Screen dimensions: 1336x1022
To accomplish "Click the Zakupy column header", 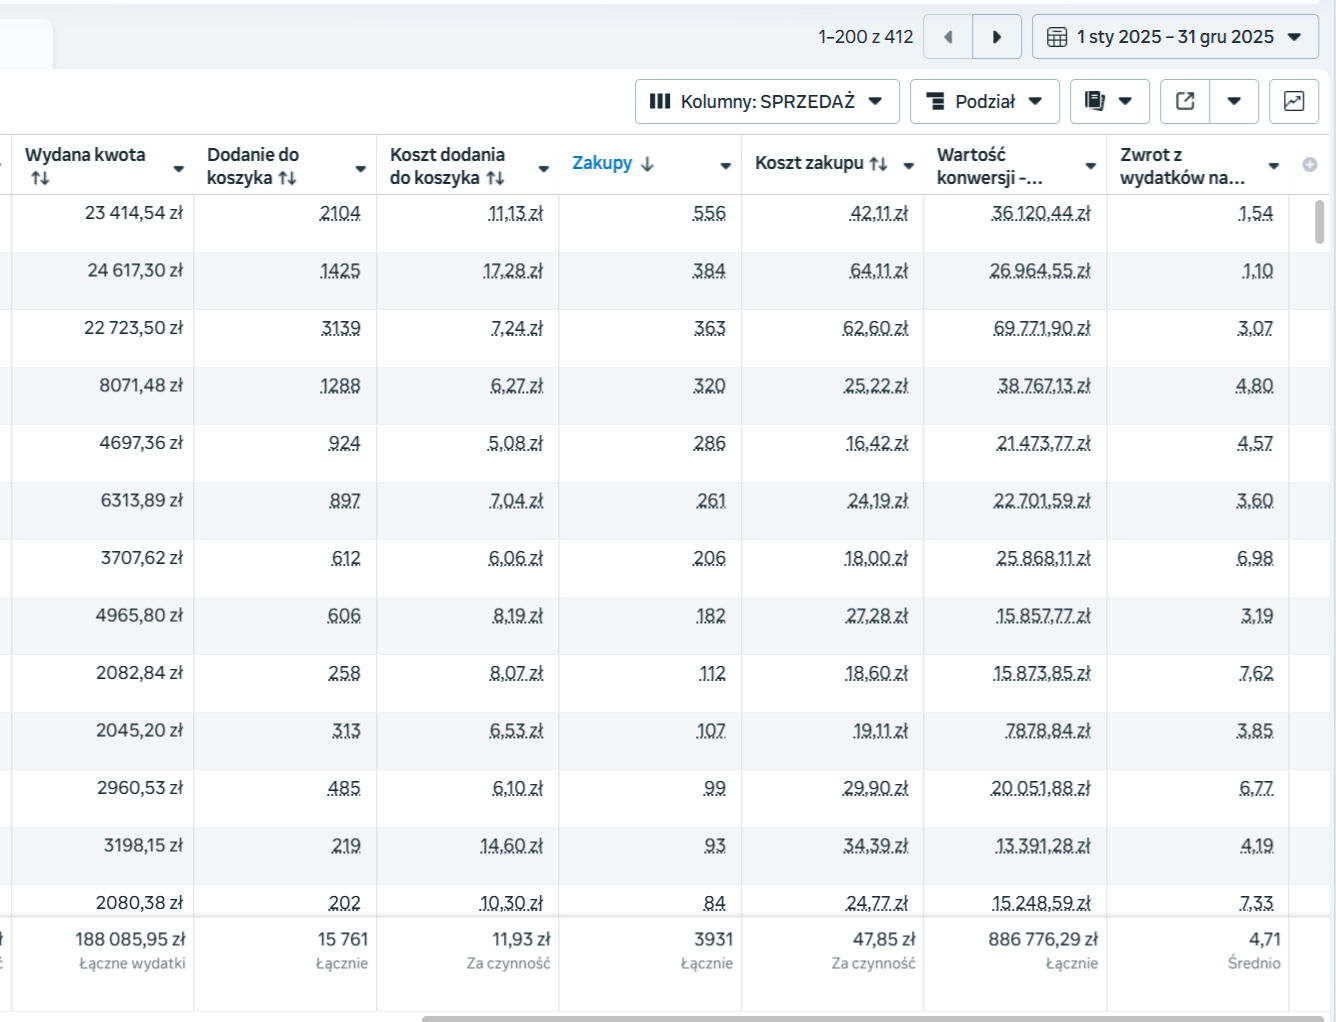I will coord(602,163).
